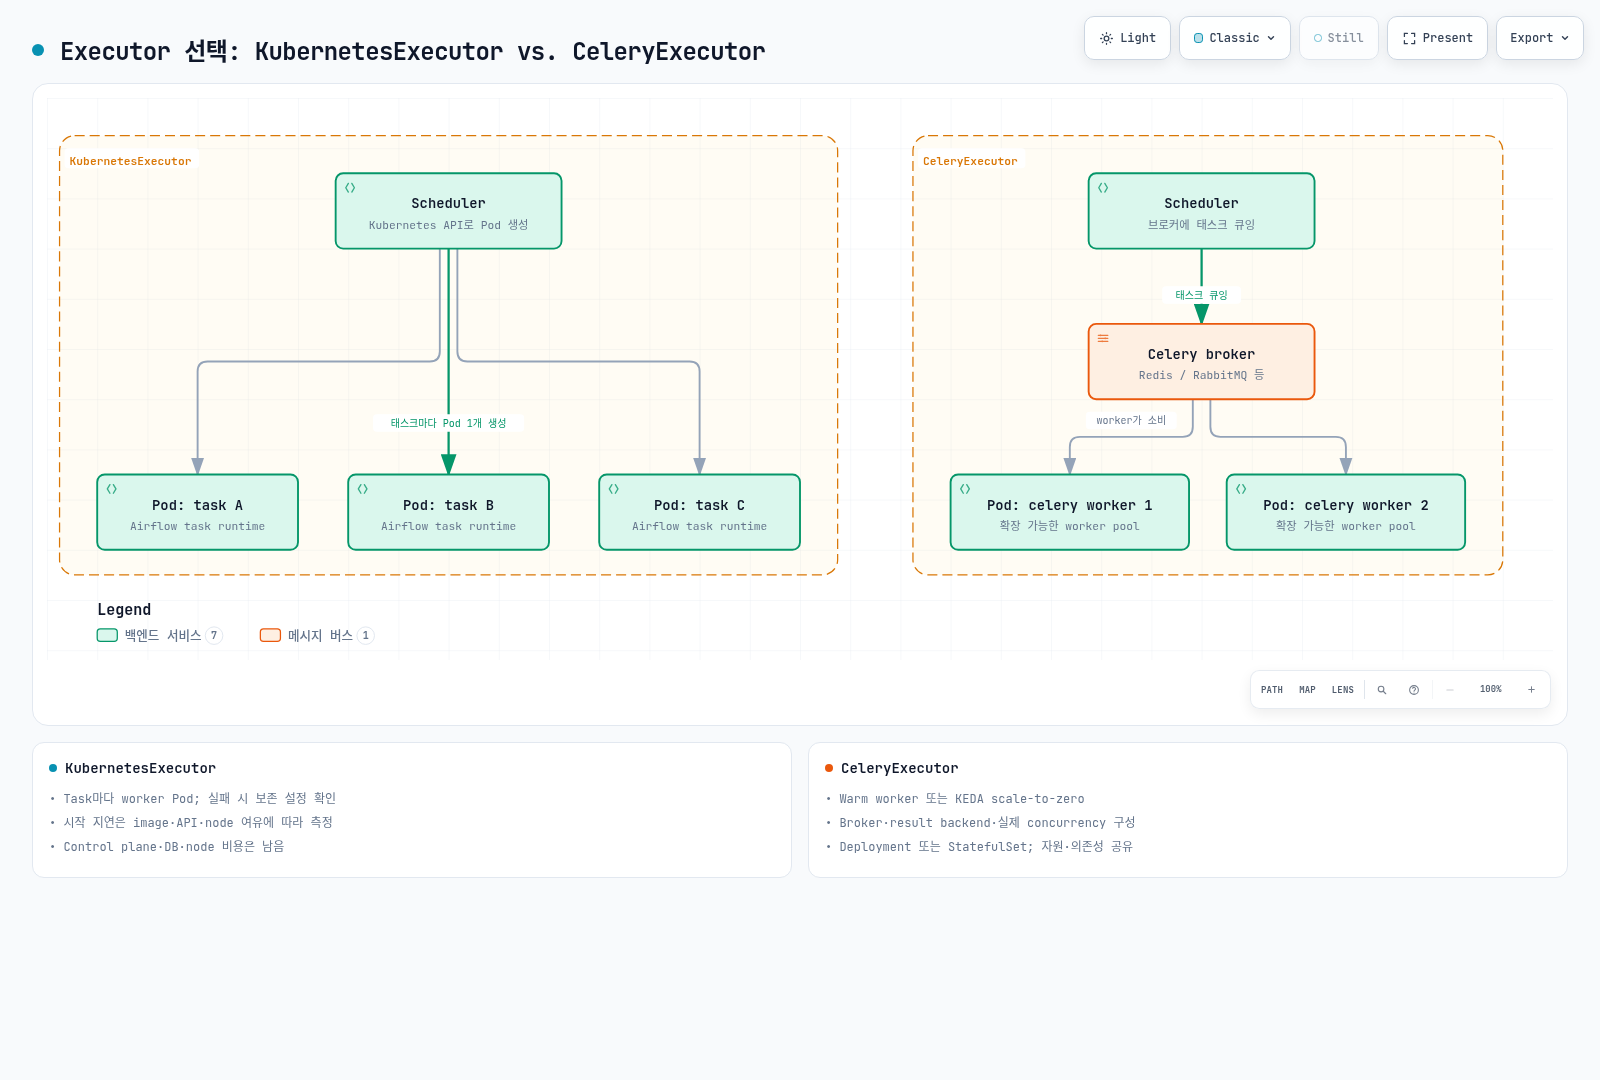Screen dimensions: 1600x1080
Task: Click the 100% zoom level value
Action: [1491, 689]
